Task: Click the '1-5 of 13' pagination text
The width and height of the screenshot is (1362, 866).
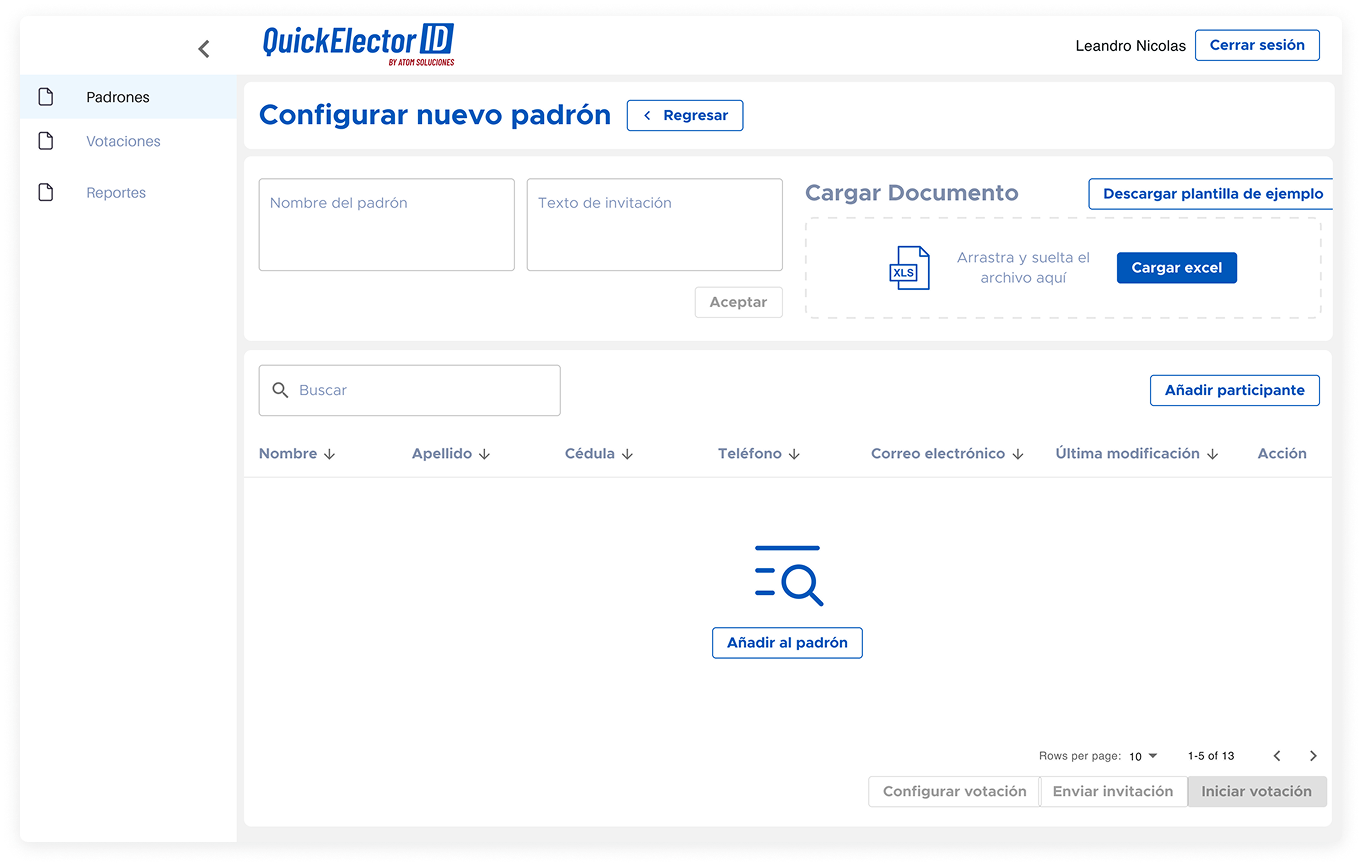Action: 1211,756
